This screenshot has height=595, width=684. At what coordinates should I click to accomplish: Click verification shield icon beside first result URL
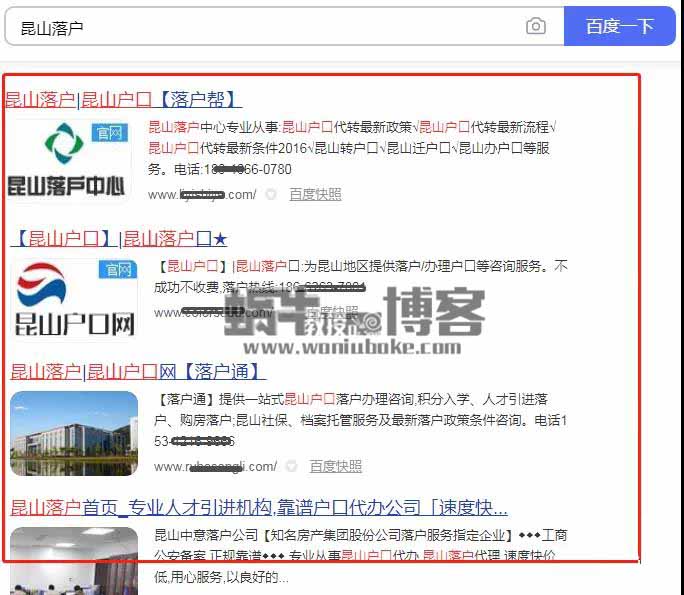click(271, 194)
